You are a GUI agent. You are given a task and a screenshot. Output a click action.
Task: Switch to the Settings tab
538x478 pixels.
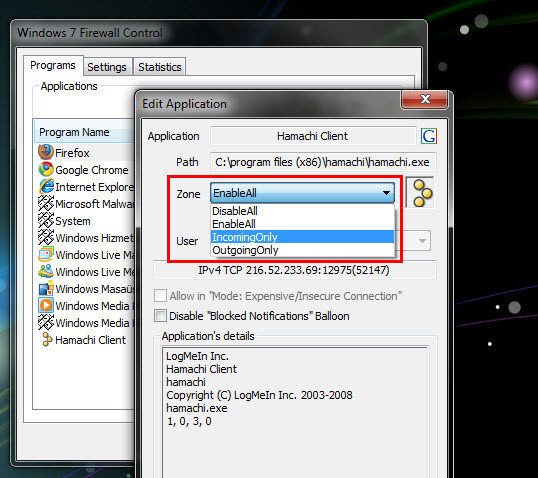coord(107,67)
